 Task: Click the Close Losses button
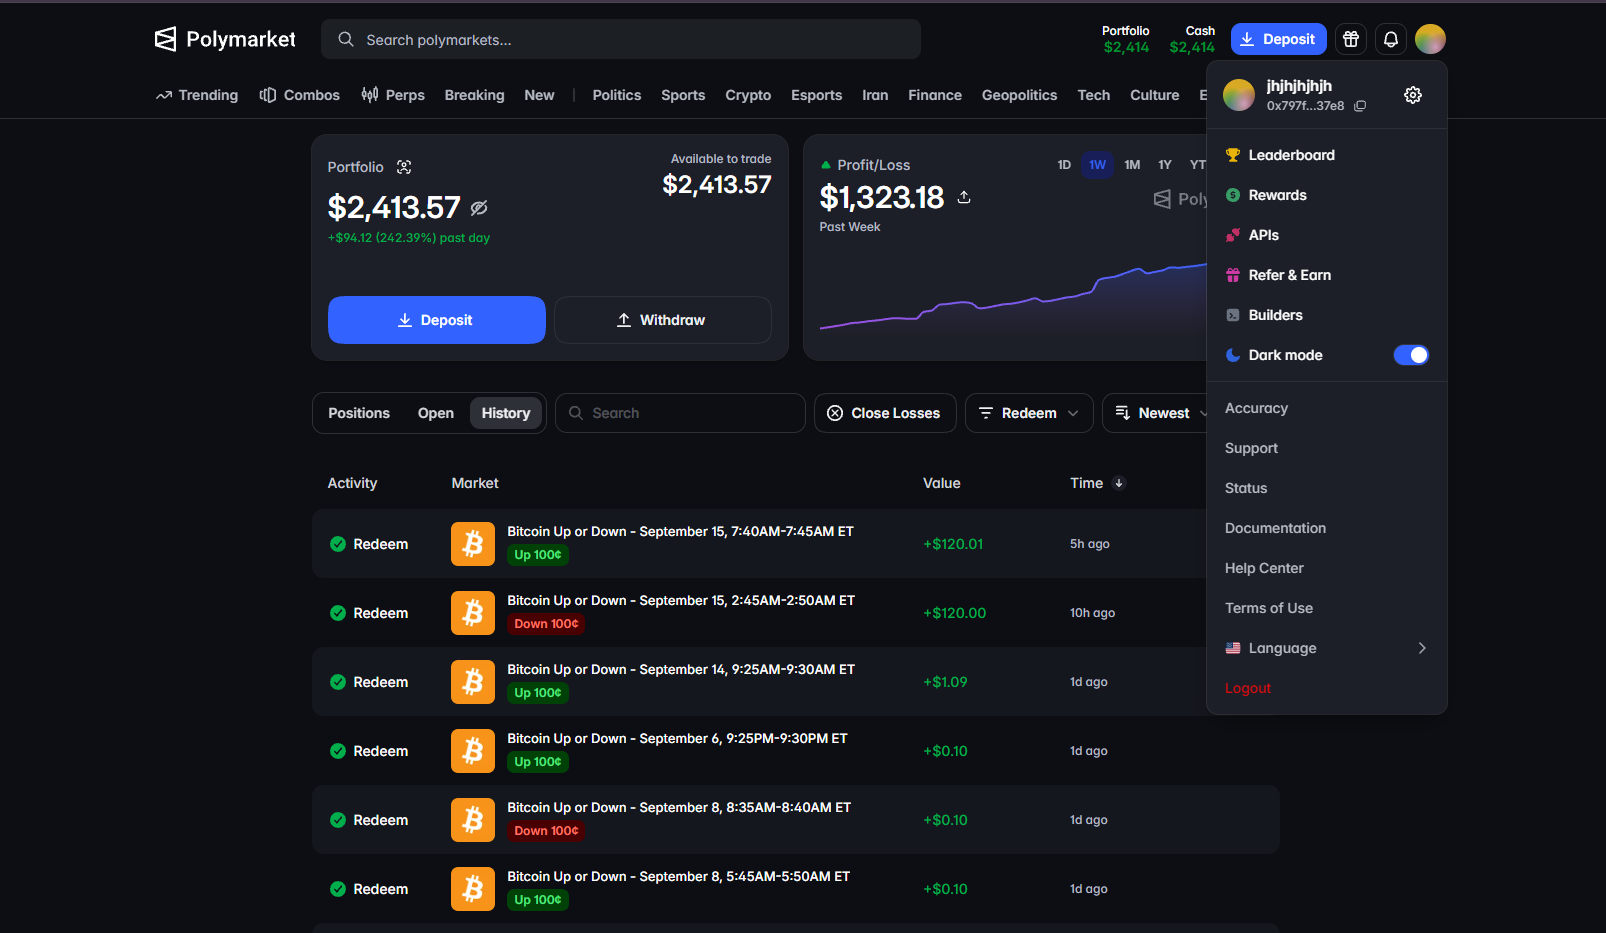pos(885,413)
